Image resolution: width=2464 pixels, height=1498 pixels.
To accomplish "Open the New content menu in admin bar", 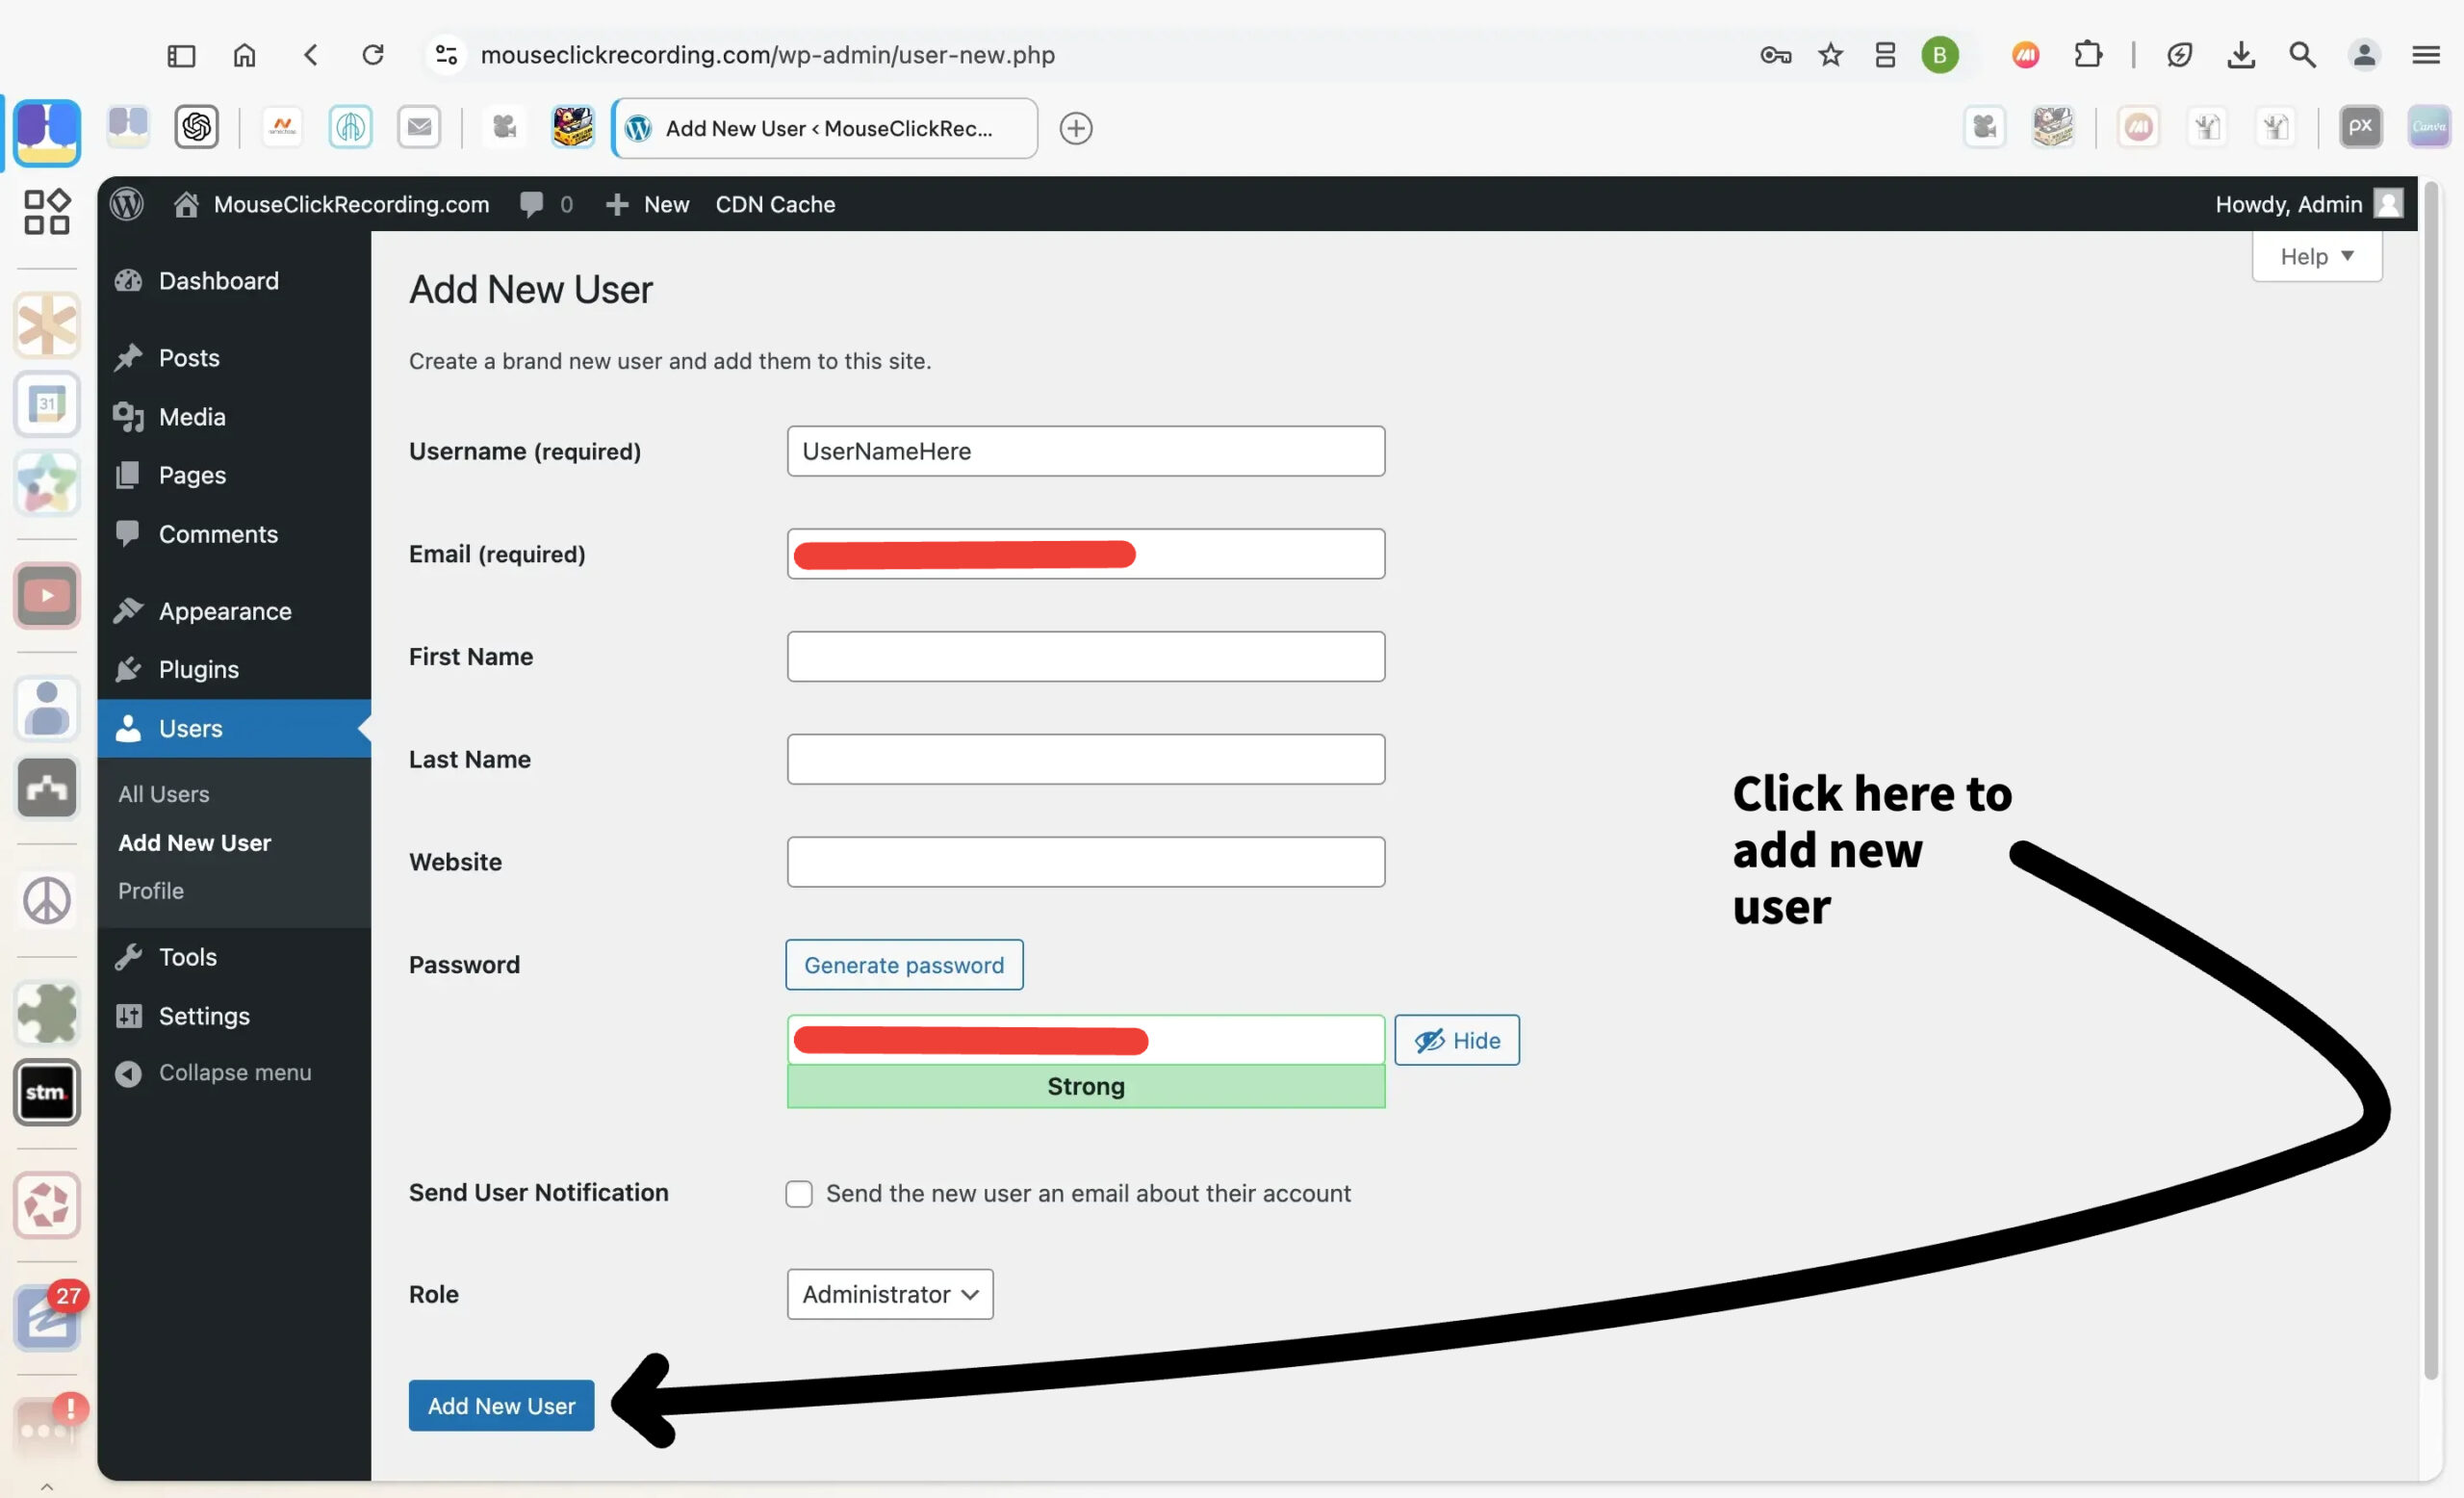I will tap(648, 204).
